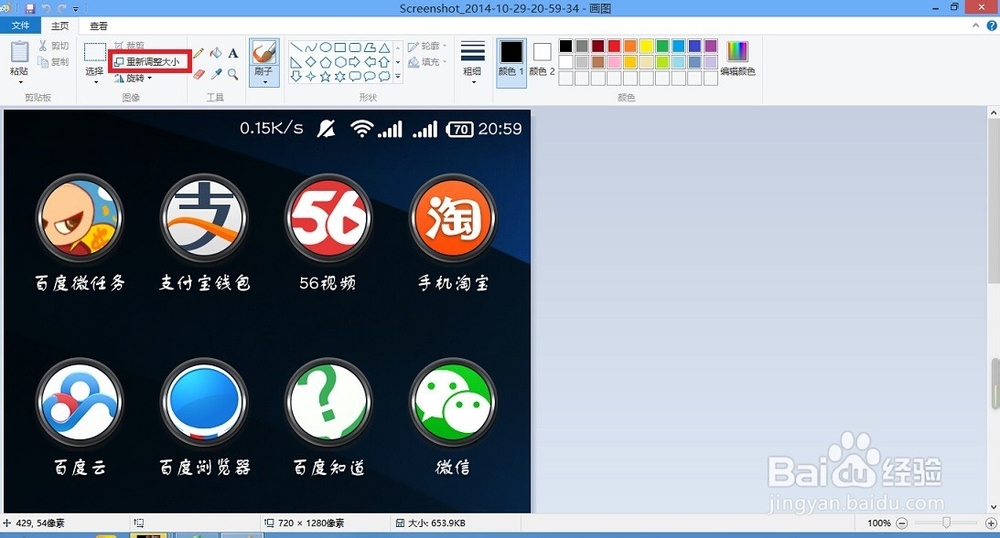1000x538 pixels.
Task: Click the vertical scrollbar down arrow
Action: pyautogui.click(x=994, y=507)
